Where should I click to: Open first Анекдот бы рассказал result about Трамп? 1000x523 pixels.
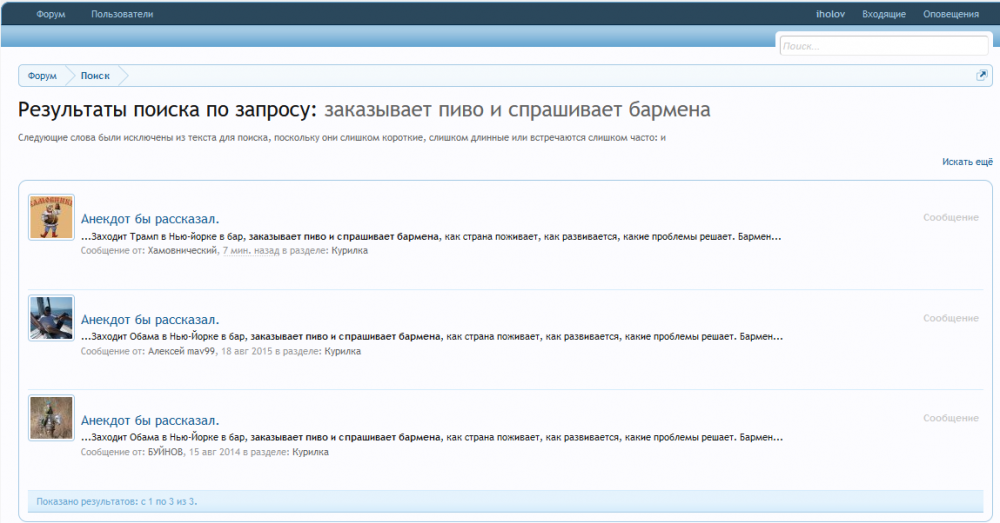pyautogui.click(x=150, y=220)
